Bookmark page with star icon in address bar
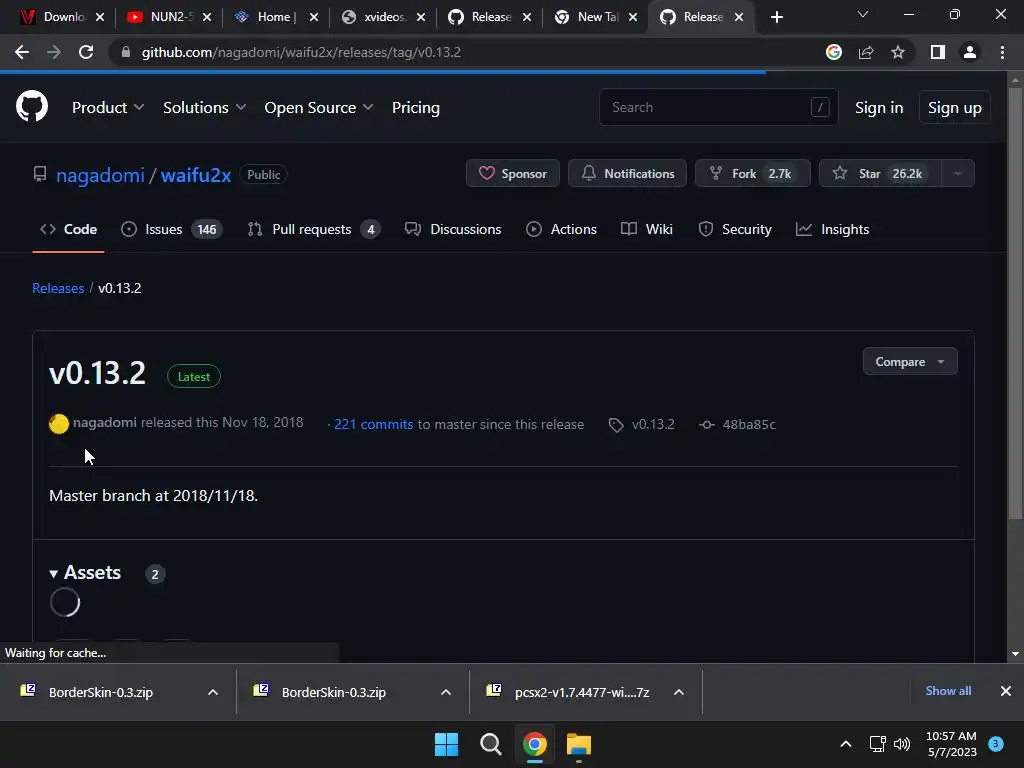 coord(898,52)
